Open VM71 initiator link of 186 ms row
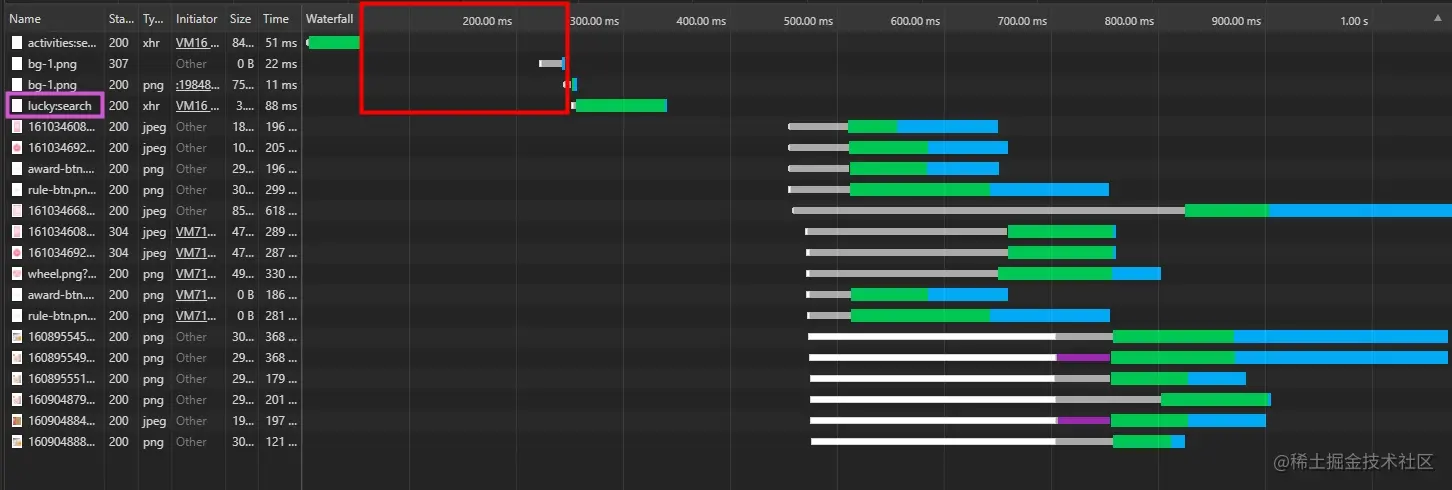Image resolution: width=1452 pixels, height=490 pixels. tap(196, 295)
